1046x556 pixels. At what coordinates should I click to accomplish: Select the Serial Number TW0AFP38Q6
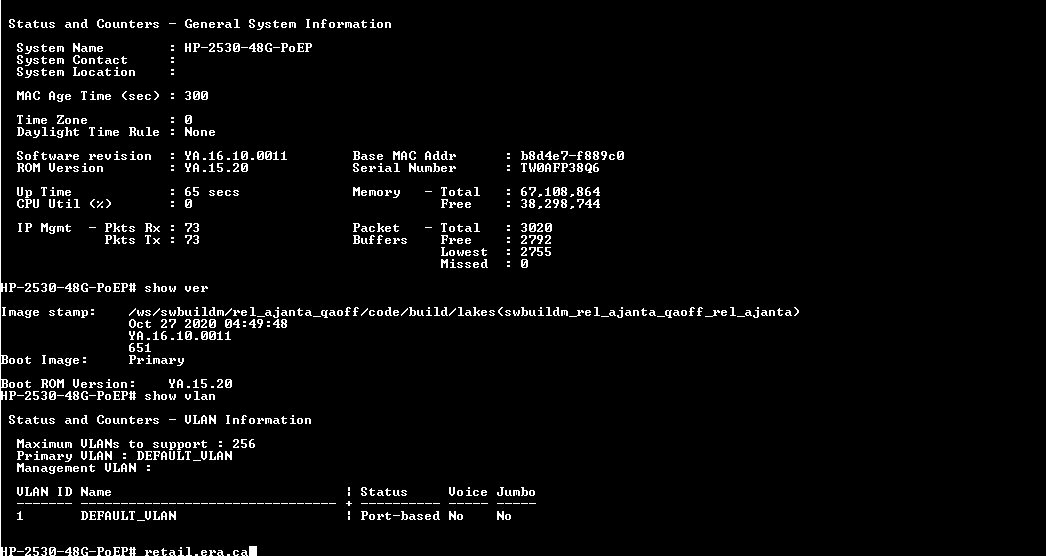pos(560,168)
